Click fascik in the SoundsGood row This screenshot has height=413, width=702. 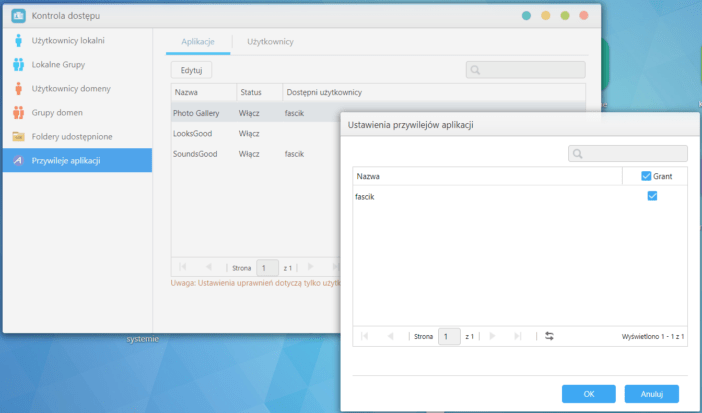294,154
